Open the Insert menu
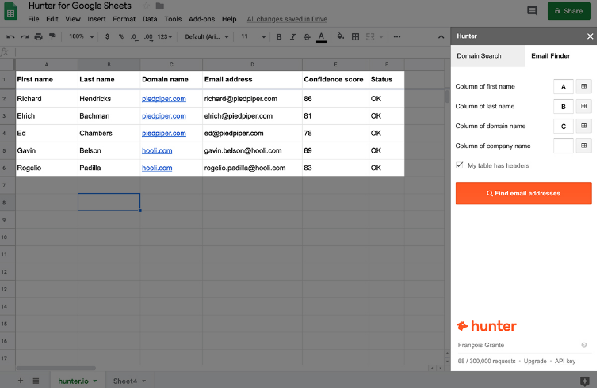 (x=96, y=19)
